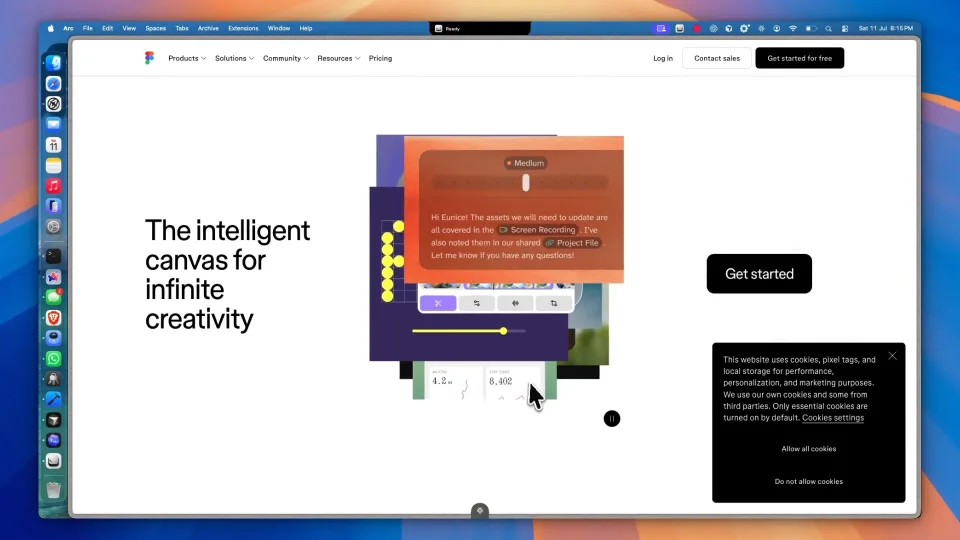Open Control Center in the menu bar

pos(845,28)
